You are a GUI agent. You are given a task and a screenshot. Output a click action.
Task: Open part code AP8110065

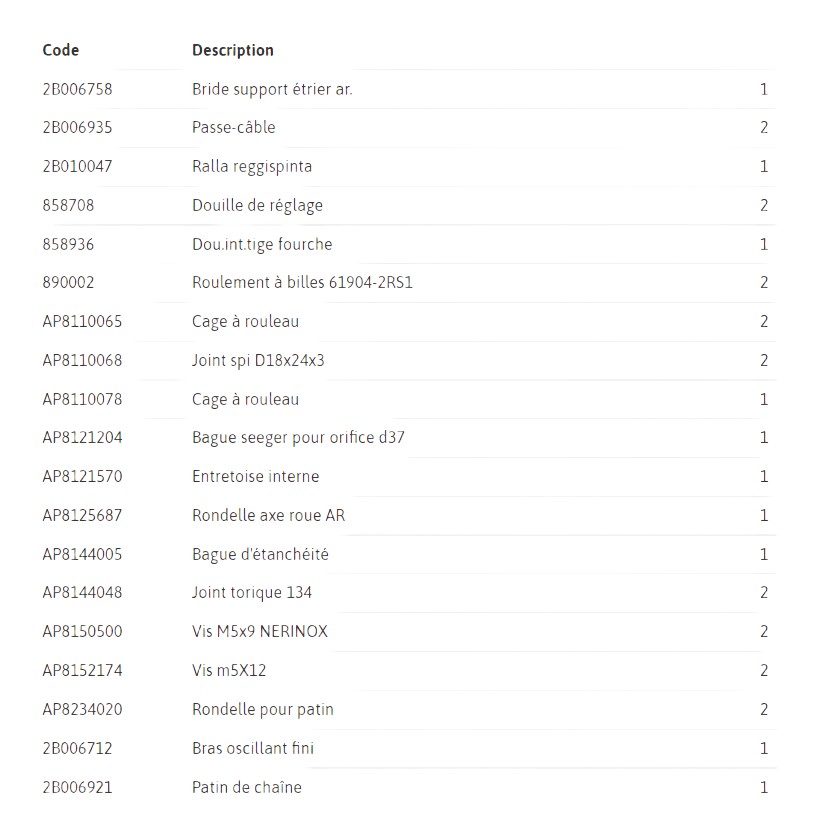[82, 321]
